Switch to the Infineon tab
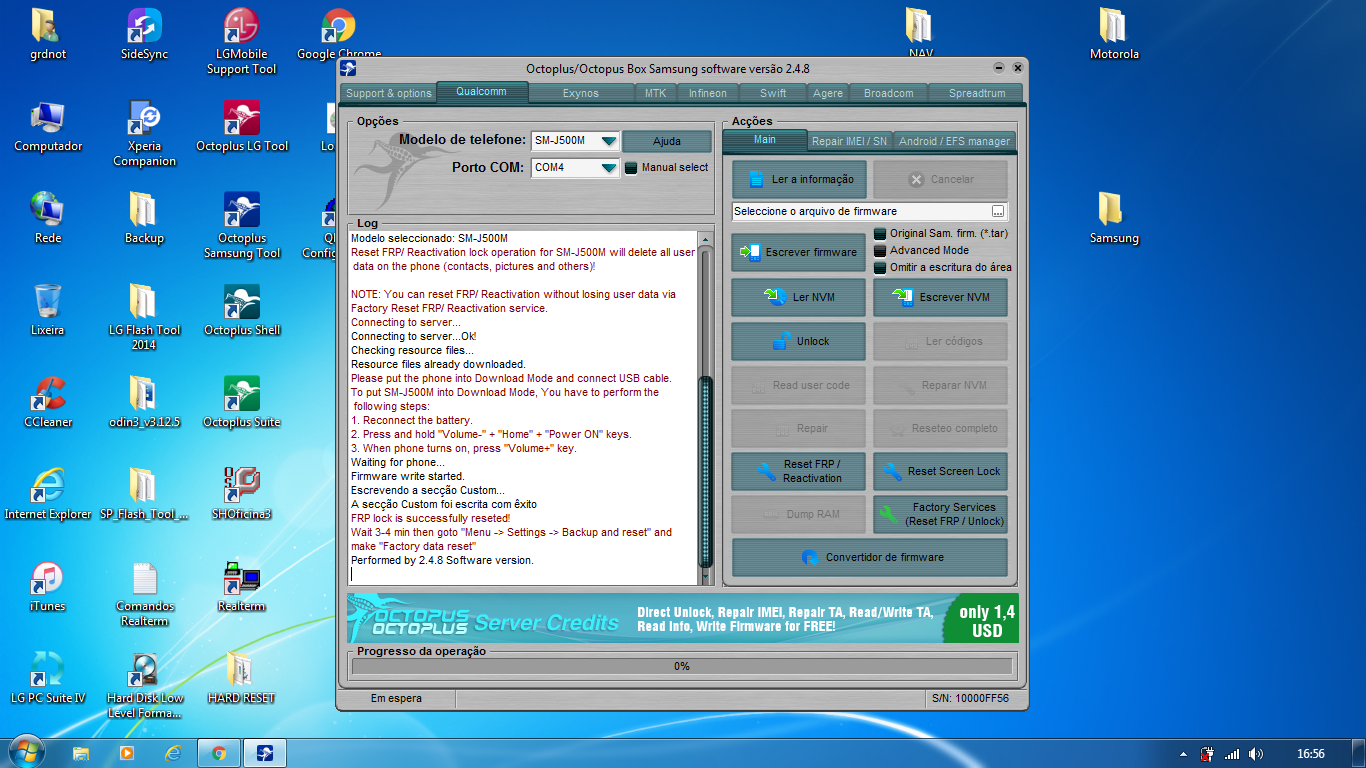This screenshot has width=1366, height=768. pyautogui.click(x=708, y=93)
